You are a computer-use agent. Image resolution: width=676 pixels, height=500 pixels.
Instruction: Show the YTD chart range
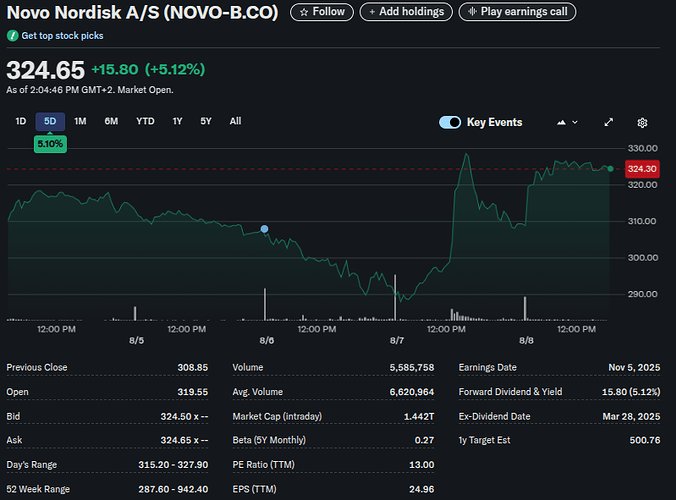(145, 121)
